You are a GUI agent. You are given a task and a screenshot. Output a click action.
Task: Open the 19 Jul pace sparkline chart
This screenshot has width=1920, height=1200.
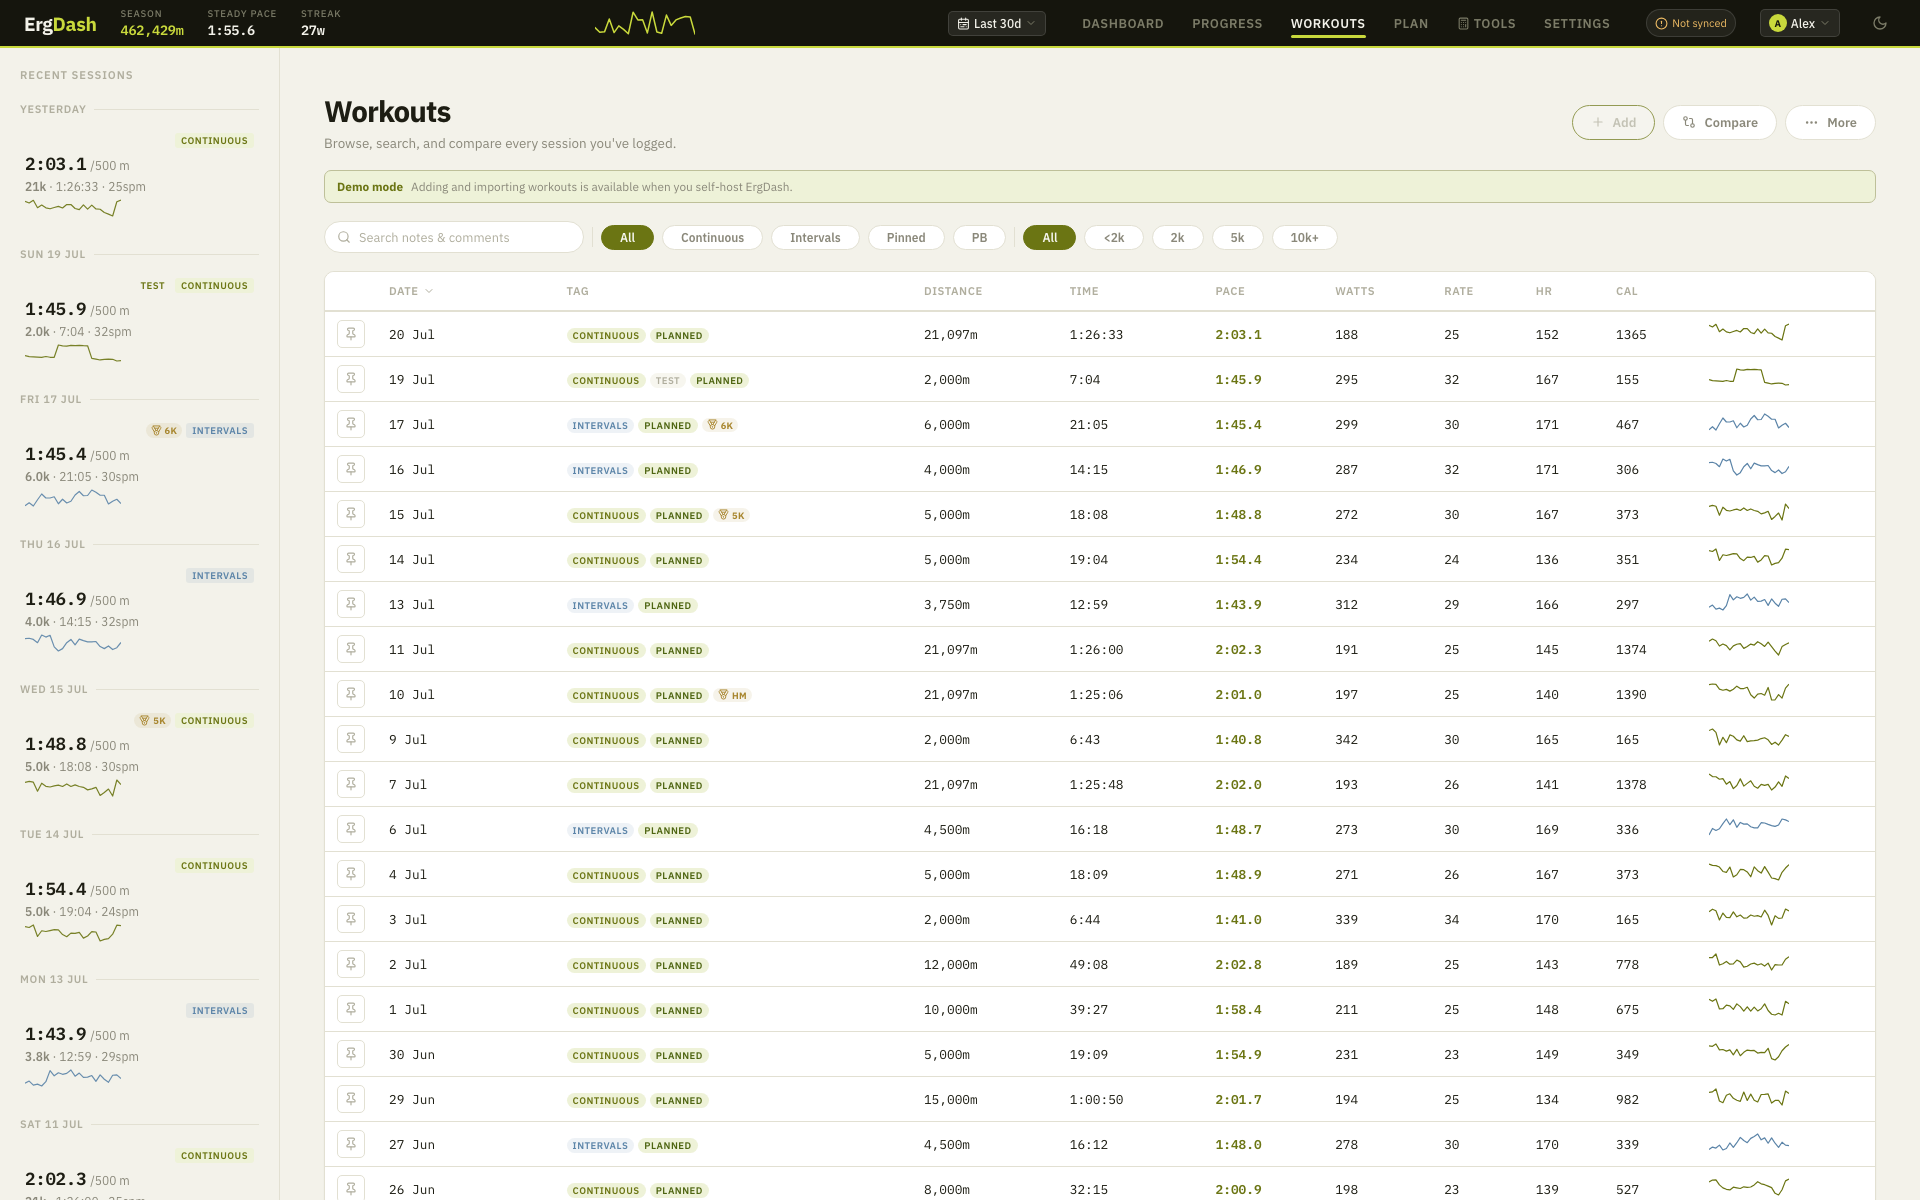(x=1749, y=377)
